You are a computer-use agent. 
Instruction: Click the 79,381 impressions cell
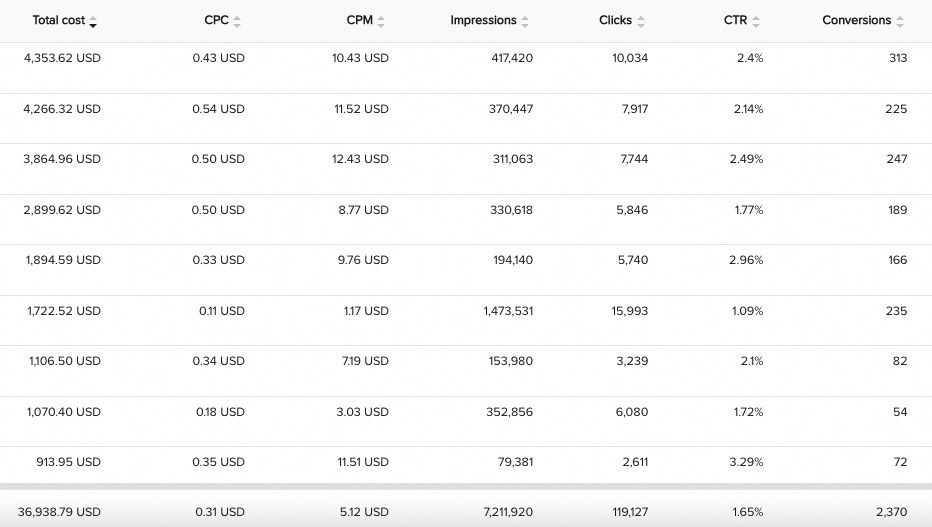pyautogui.click(x=515, y=462)
